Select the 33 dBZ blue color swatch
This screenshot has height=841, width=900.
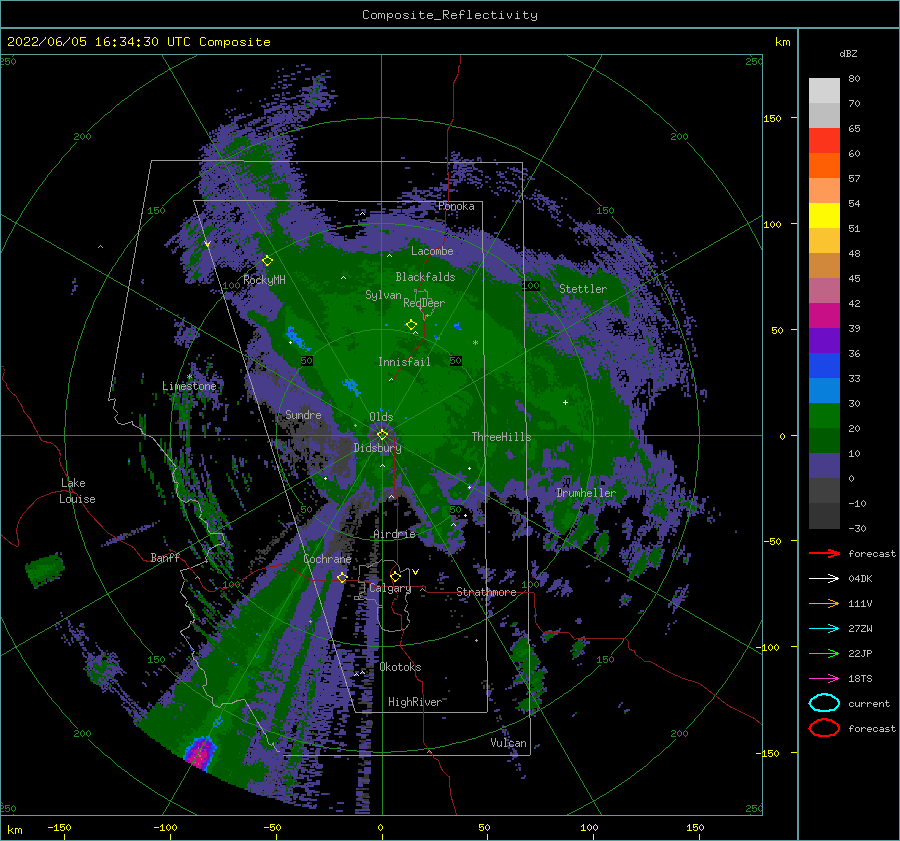pos(824,390)
